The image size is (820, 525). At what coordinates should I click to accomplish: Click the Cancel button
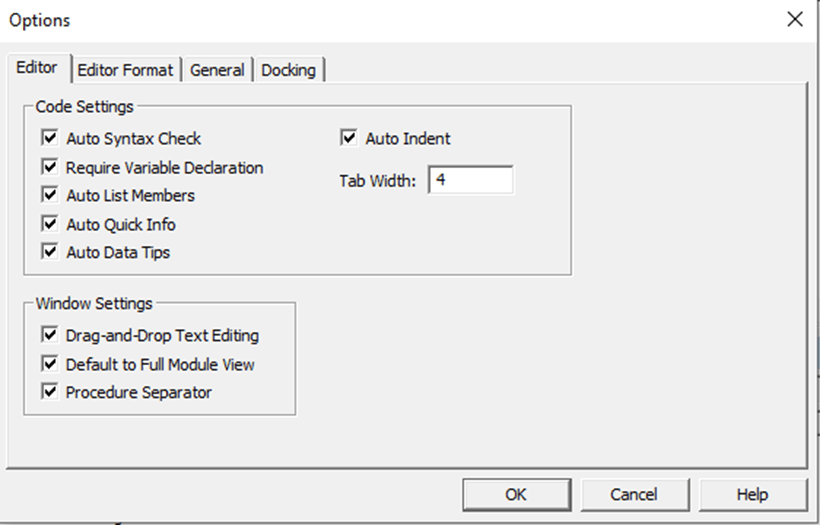pos(634,495)
